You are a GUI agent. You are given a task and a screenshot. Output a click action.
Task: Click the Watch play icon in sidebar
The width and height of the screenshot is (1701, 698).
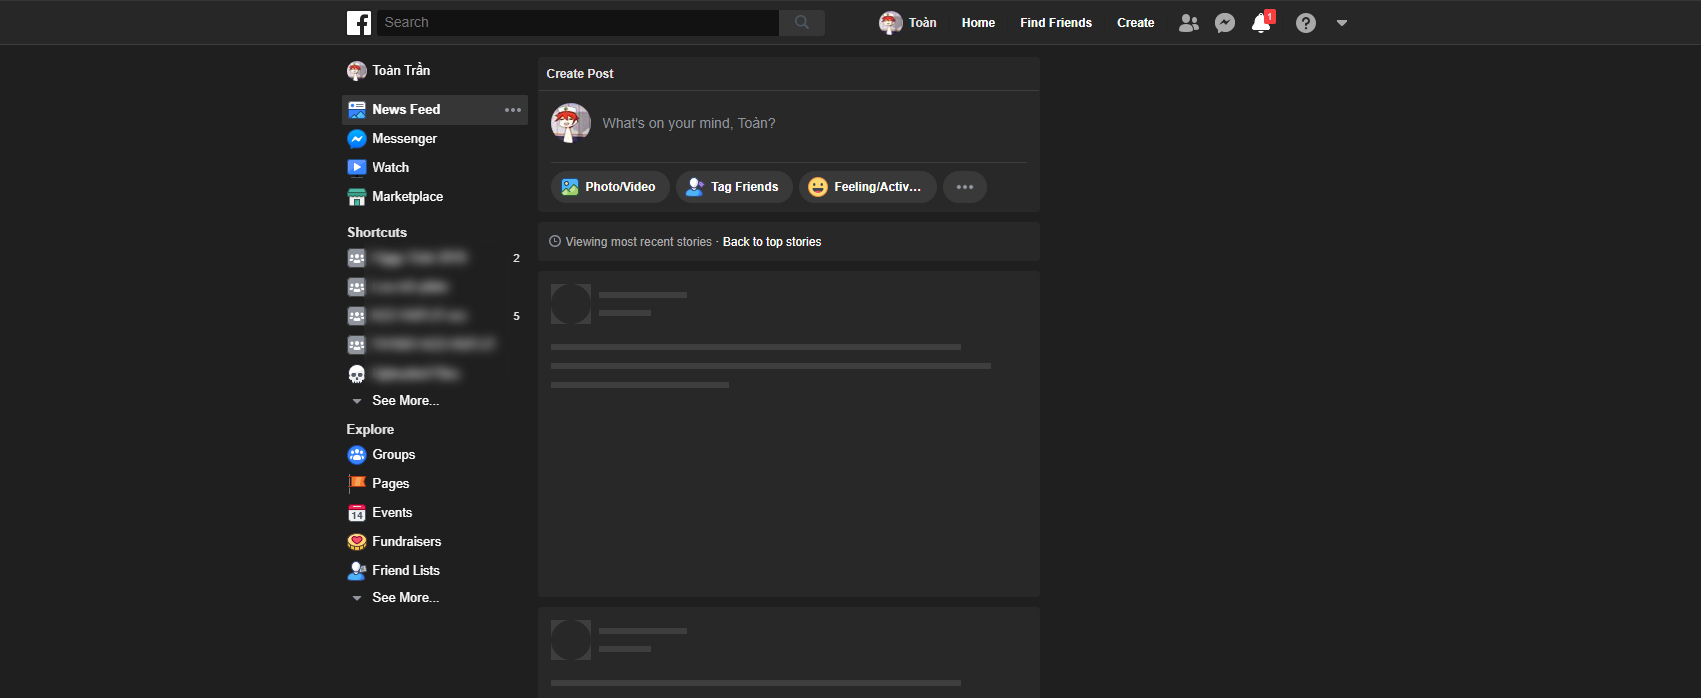pos(357,168)
